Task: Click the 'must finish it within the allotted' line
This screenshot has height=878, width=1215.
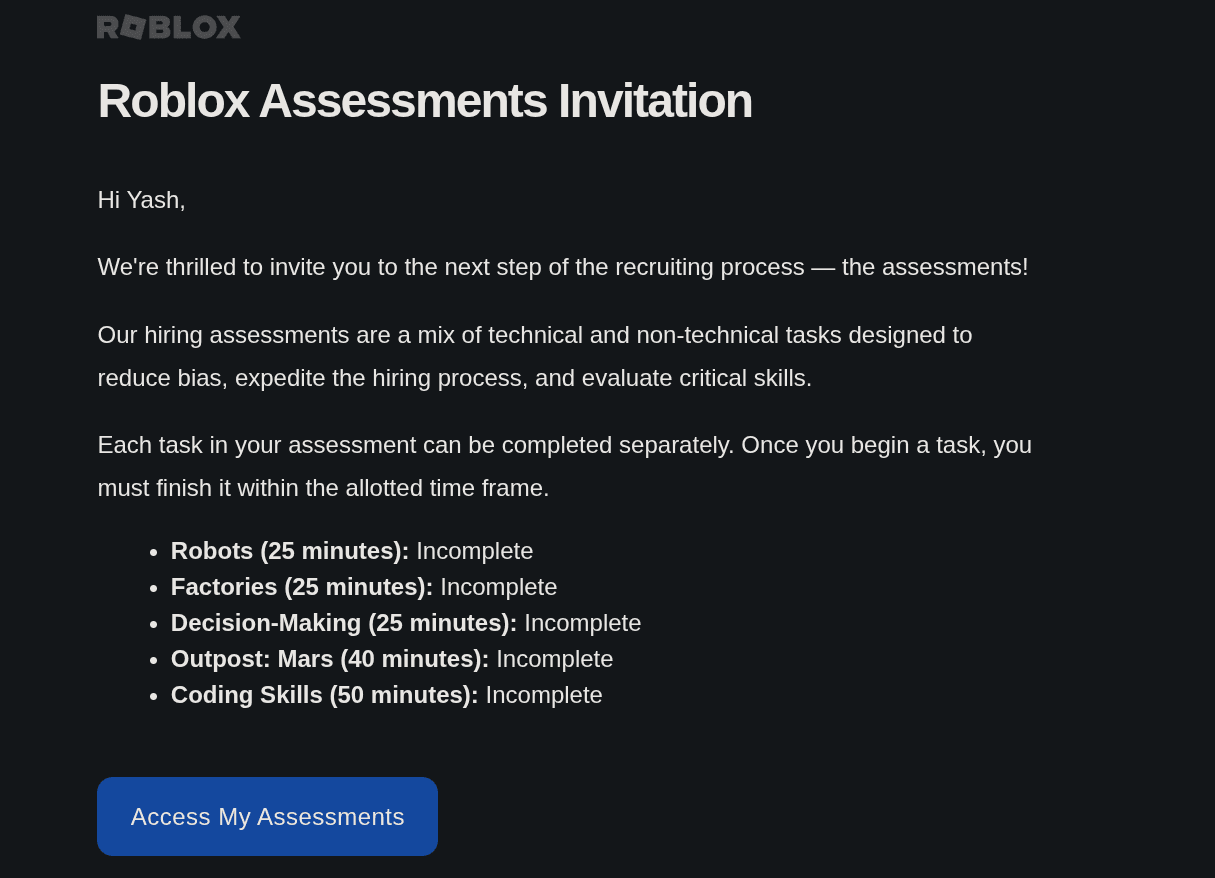Action: pyautogui.click(x=324, y=488)
